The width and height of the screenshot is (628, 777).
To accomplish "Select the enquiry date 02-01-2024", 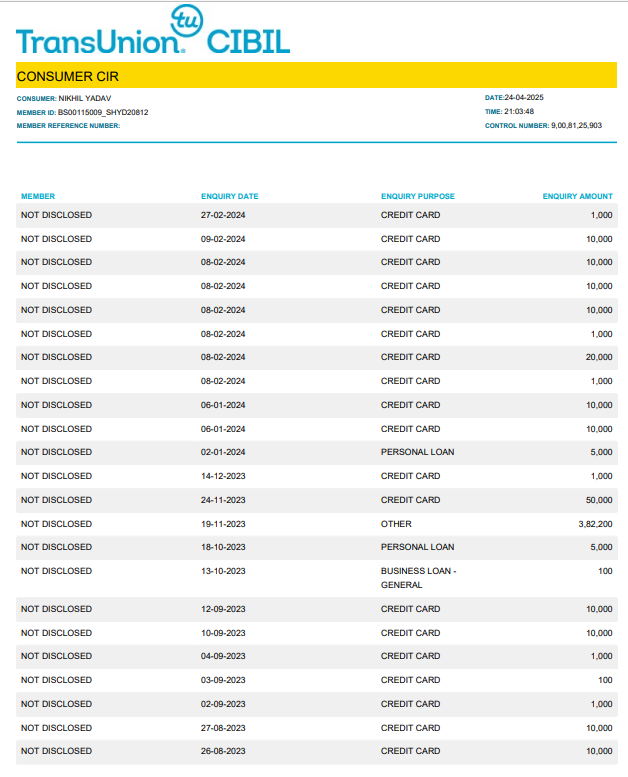I will point(223,452).
